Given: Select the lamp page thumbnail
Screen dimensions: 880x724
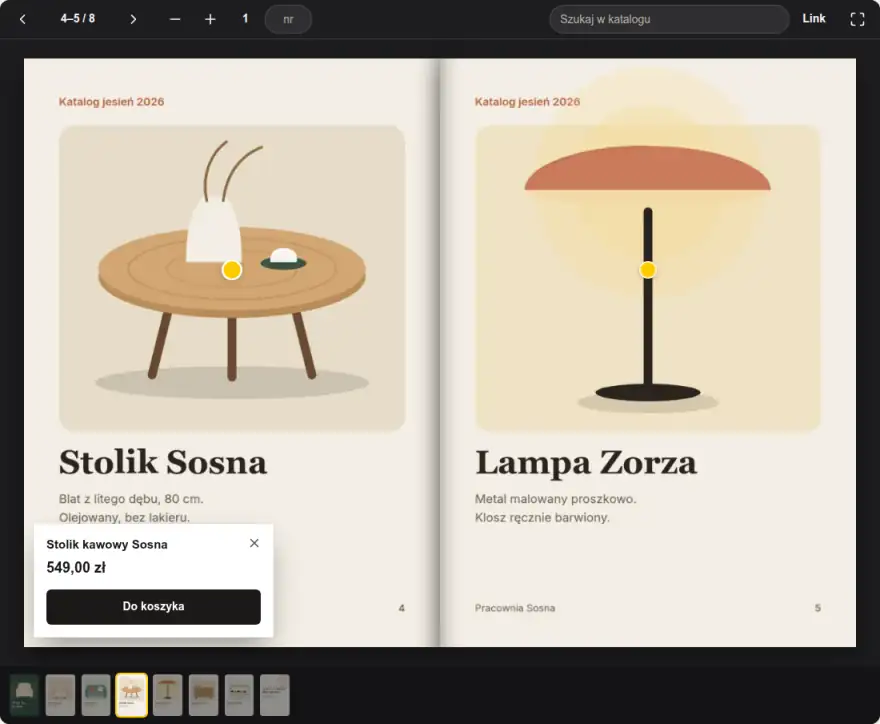Looking at the screenshot, I should tap(168, 695).
